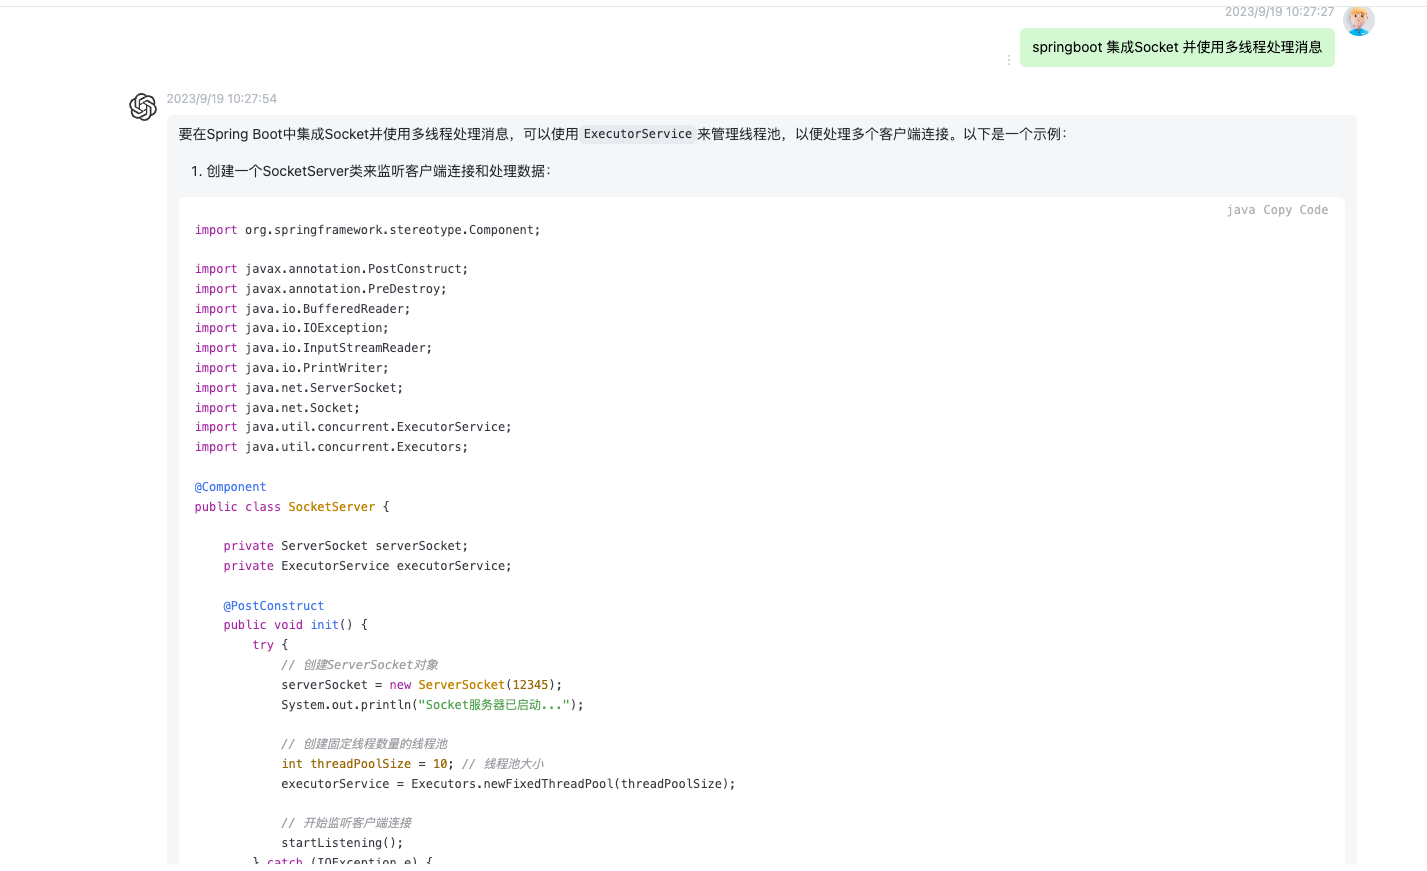Click the timestamp 2023/9/19 10:27:54
The width and height of the screenshot is (1427, 871).
click(x=222, y=99)
